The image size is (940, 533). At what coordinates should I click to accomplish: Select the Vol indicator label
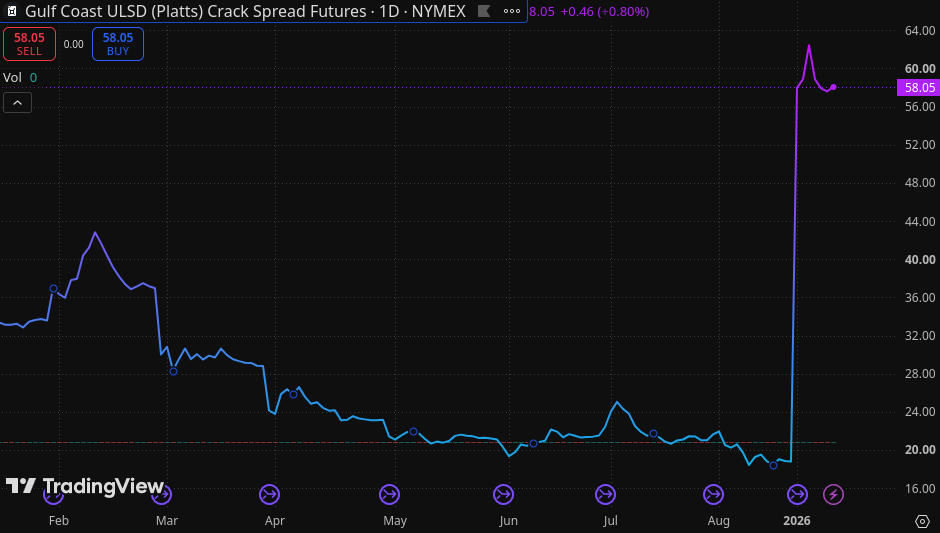pos(12,77)
